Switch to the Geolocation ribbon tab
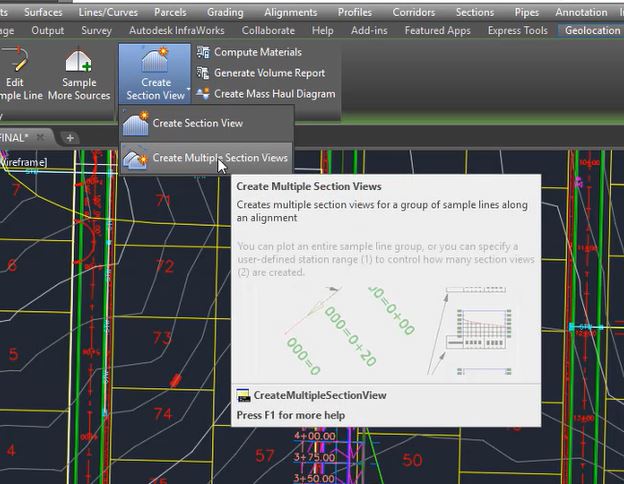Screen dimensions: 624x484 point(593,30)
